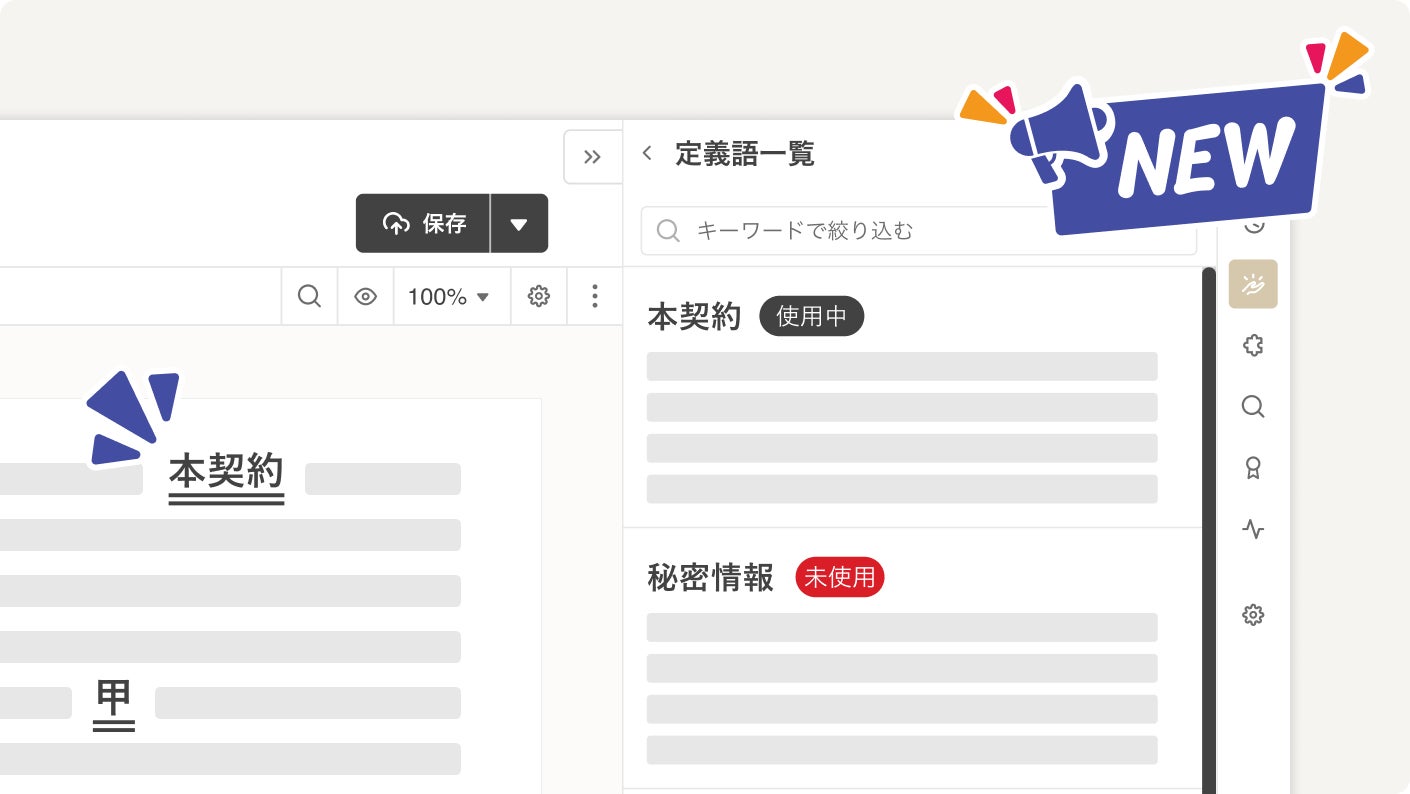Open the activity pulse sidebar icon
This screenshot has height=794, width=1410.
point(1253,529)
